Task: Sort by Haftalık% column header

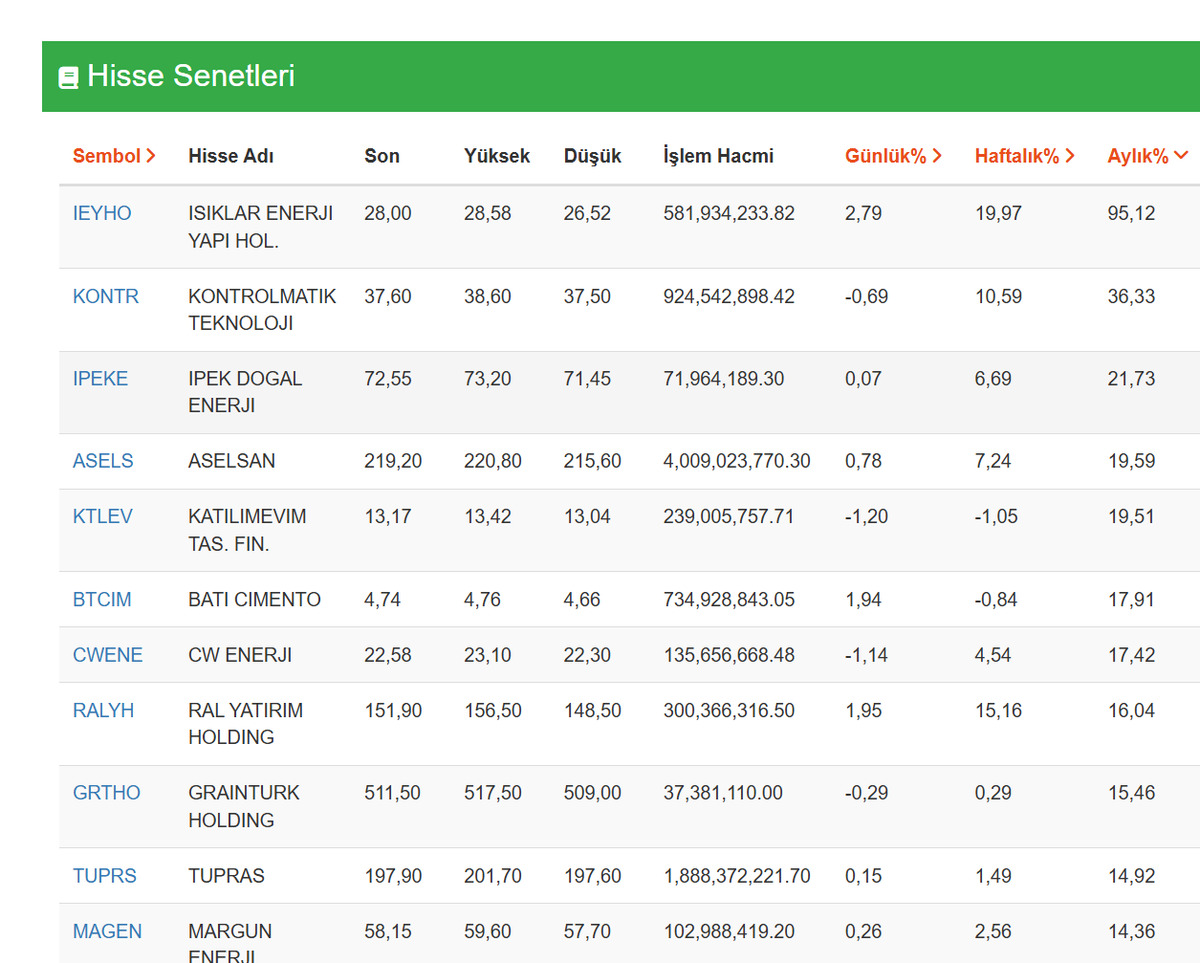Action: pos(1025,156)
